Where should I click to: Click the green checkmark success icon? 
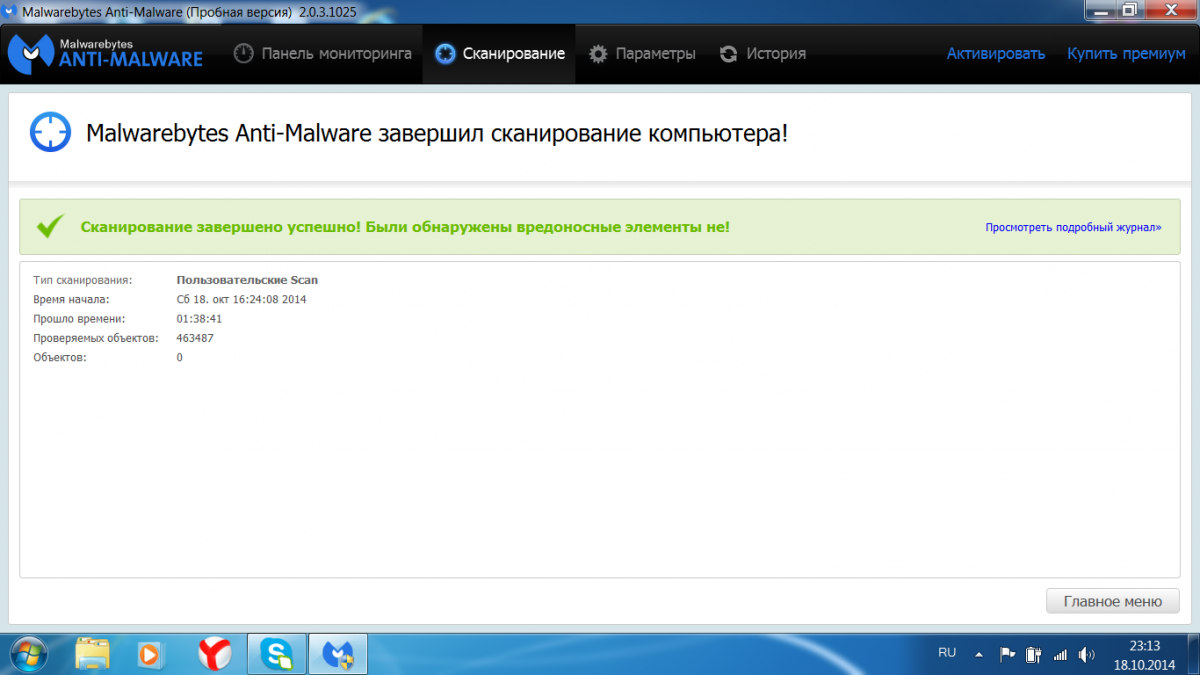[50, 226]
